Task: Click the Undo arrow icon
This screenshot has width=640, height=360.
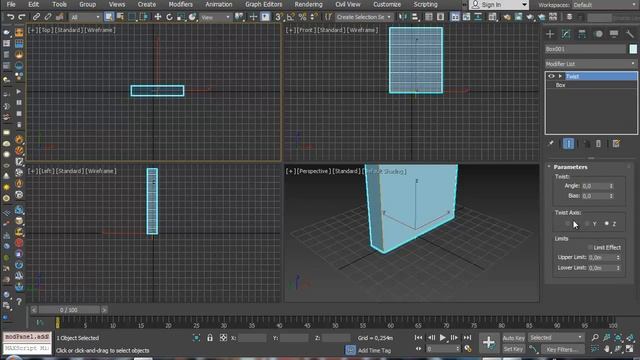Action: point(11,17)
